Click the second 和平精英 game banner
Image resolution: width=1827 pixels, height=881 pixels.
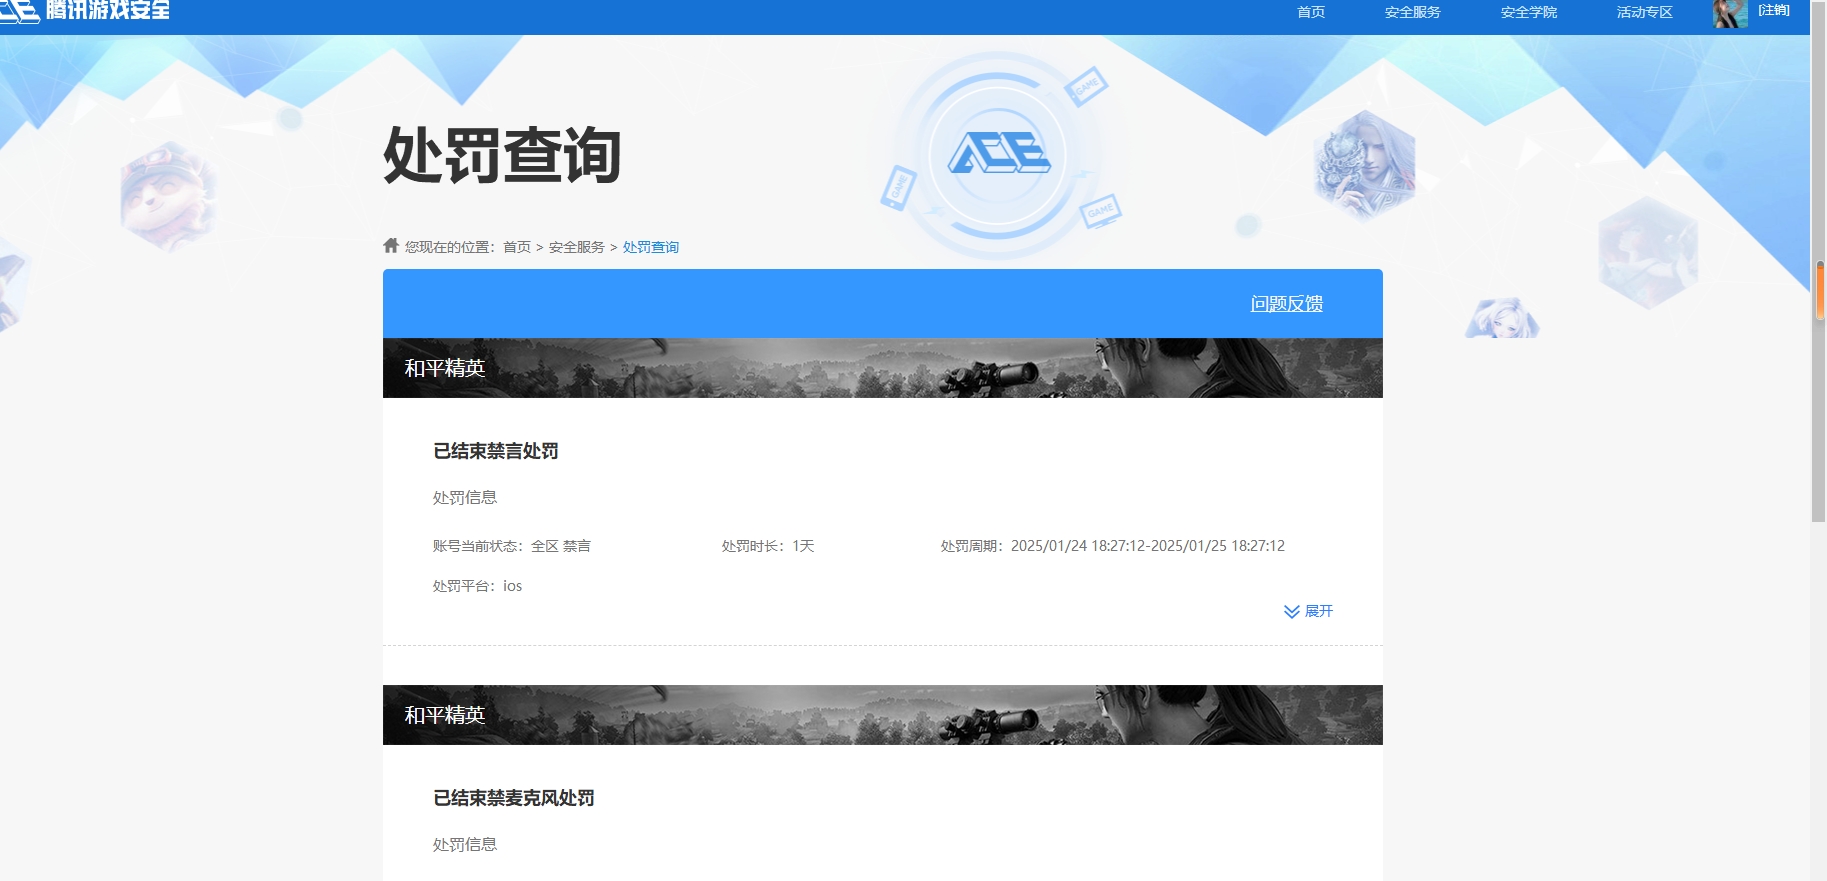pos(883,715)
